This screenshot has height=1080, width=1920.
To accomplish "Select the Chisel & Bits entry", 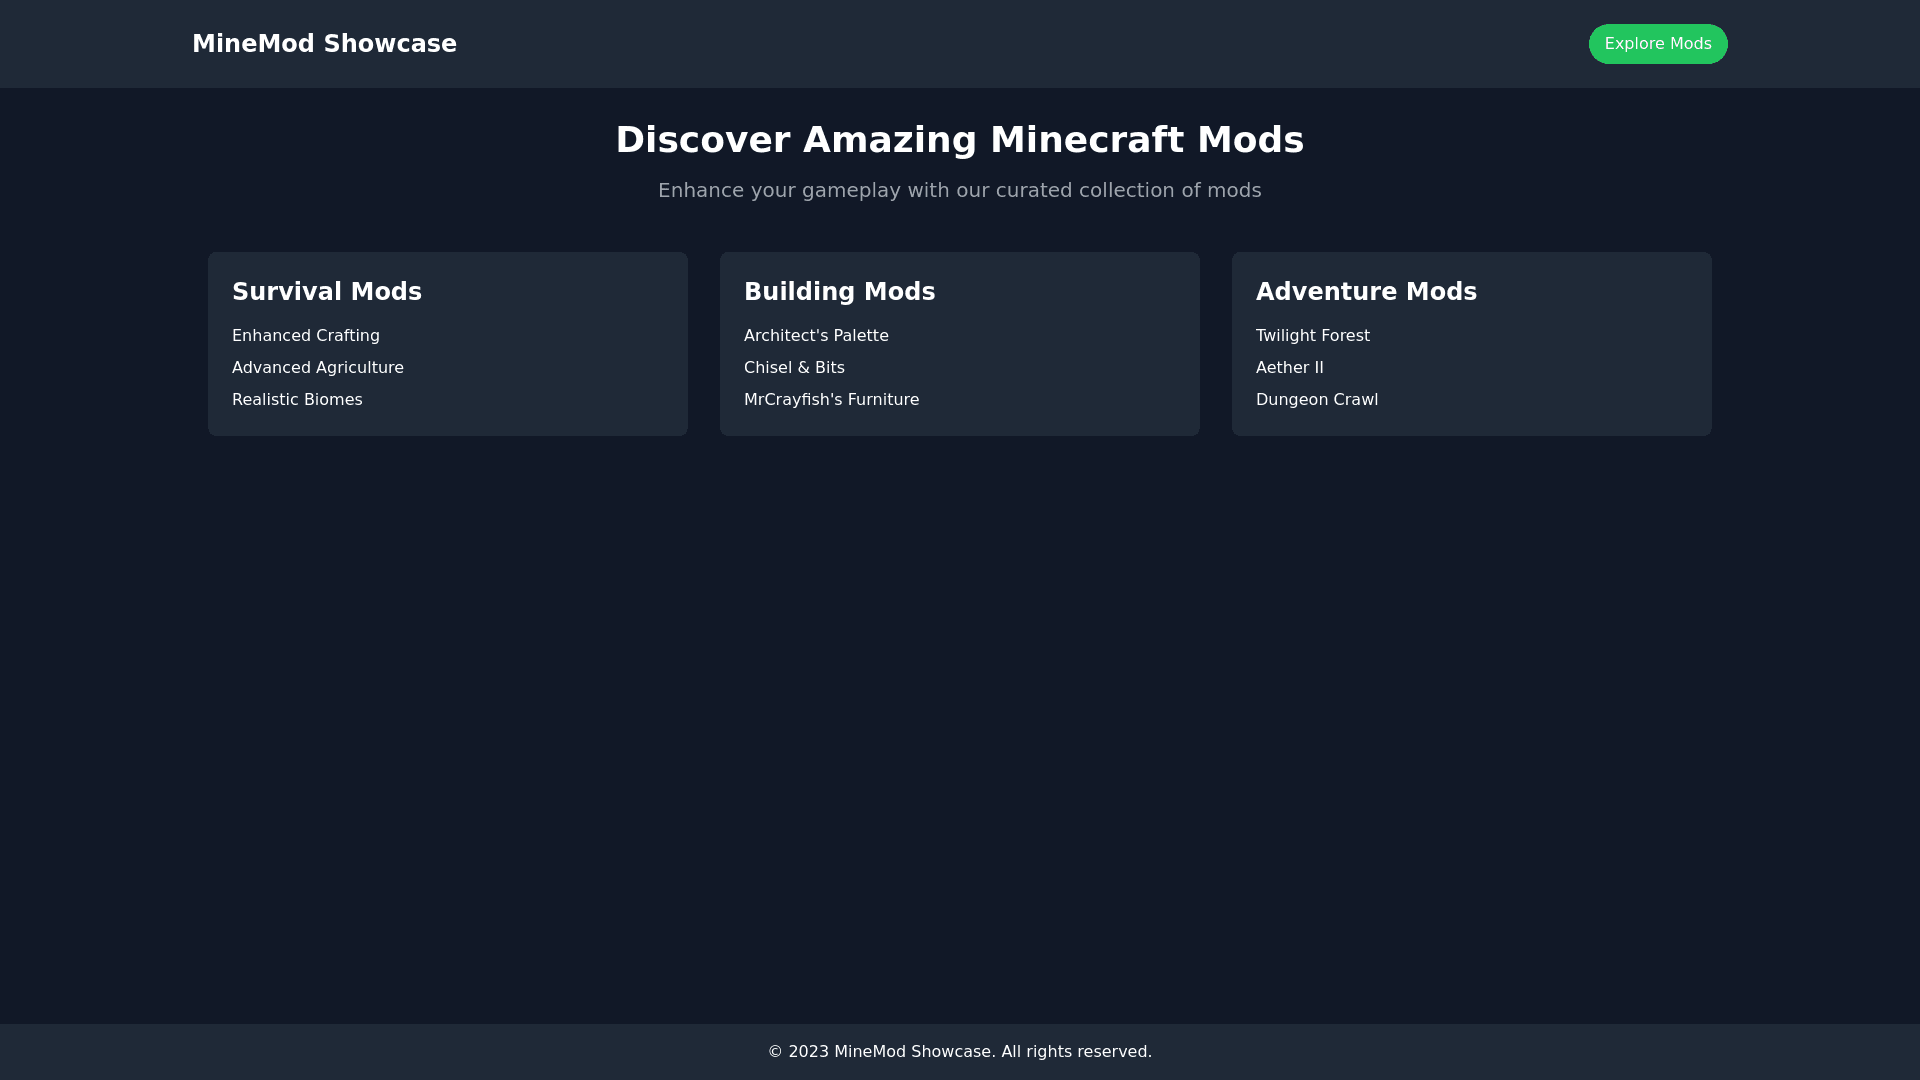I will (794, 368).
